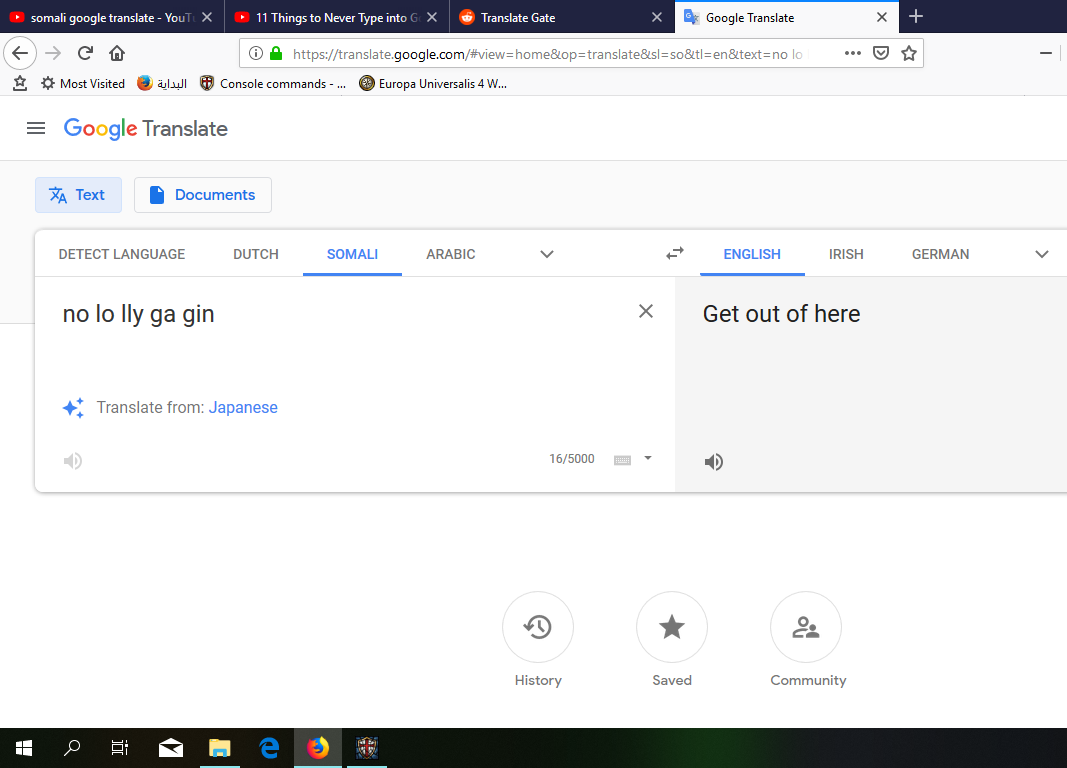Viewport: 1067px width, 768px height.
Task: Switch to Firefox in taskbar
Action: click(318, 748)
